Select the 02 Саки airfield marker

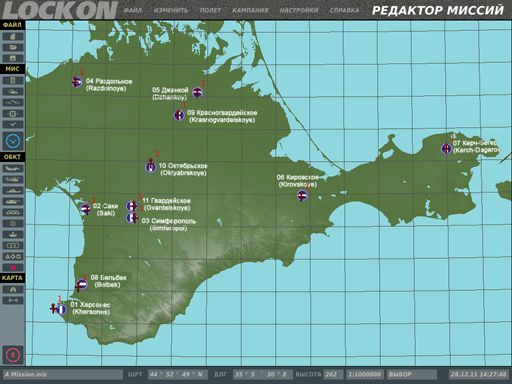[x=86, y=209]
